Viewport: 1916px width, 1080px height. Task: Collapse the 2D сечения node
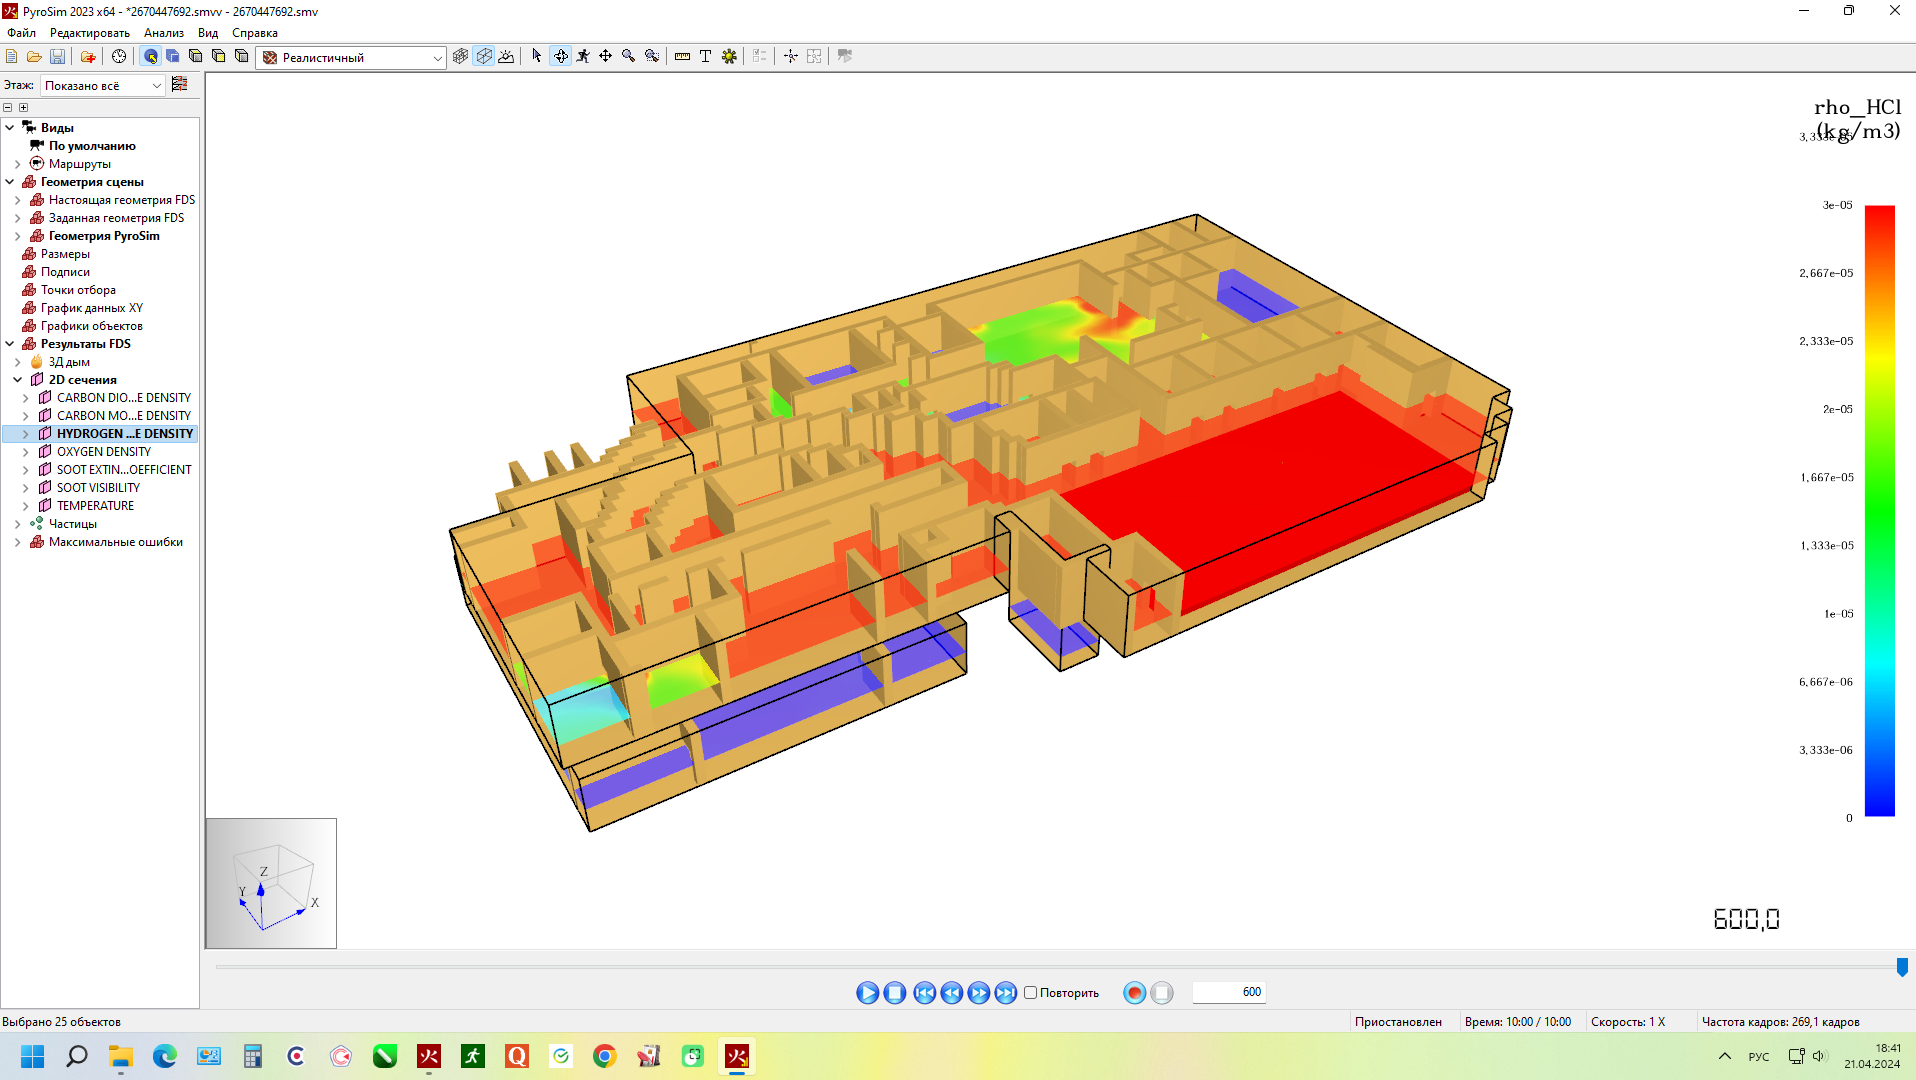click(18, 380)
